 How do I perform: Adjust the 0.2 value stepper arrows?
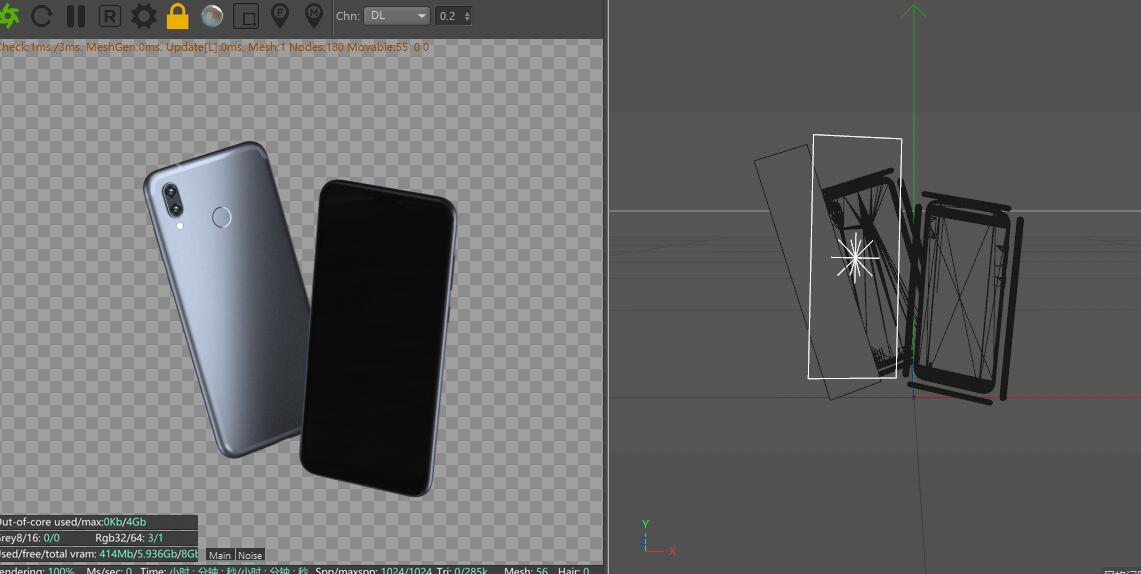466,16
